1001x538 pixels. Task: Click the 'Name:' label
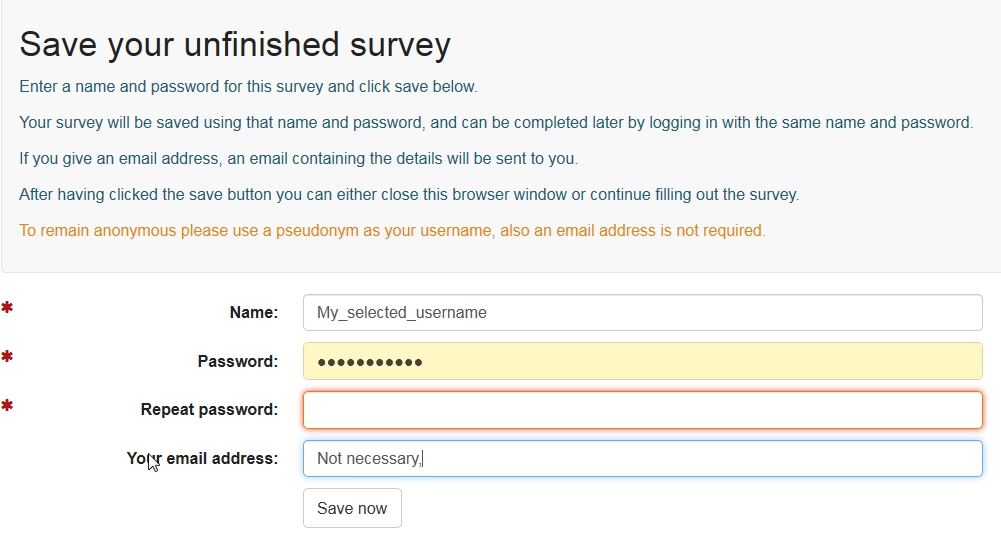(254, 312)
